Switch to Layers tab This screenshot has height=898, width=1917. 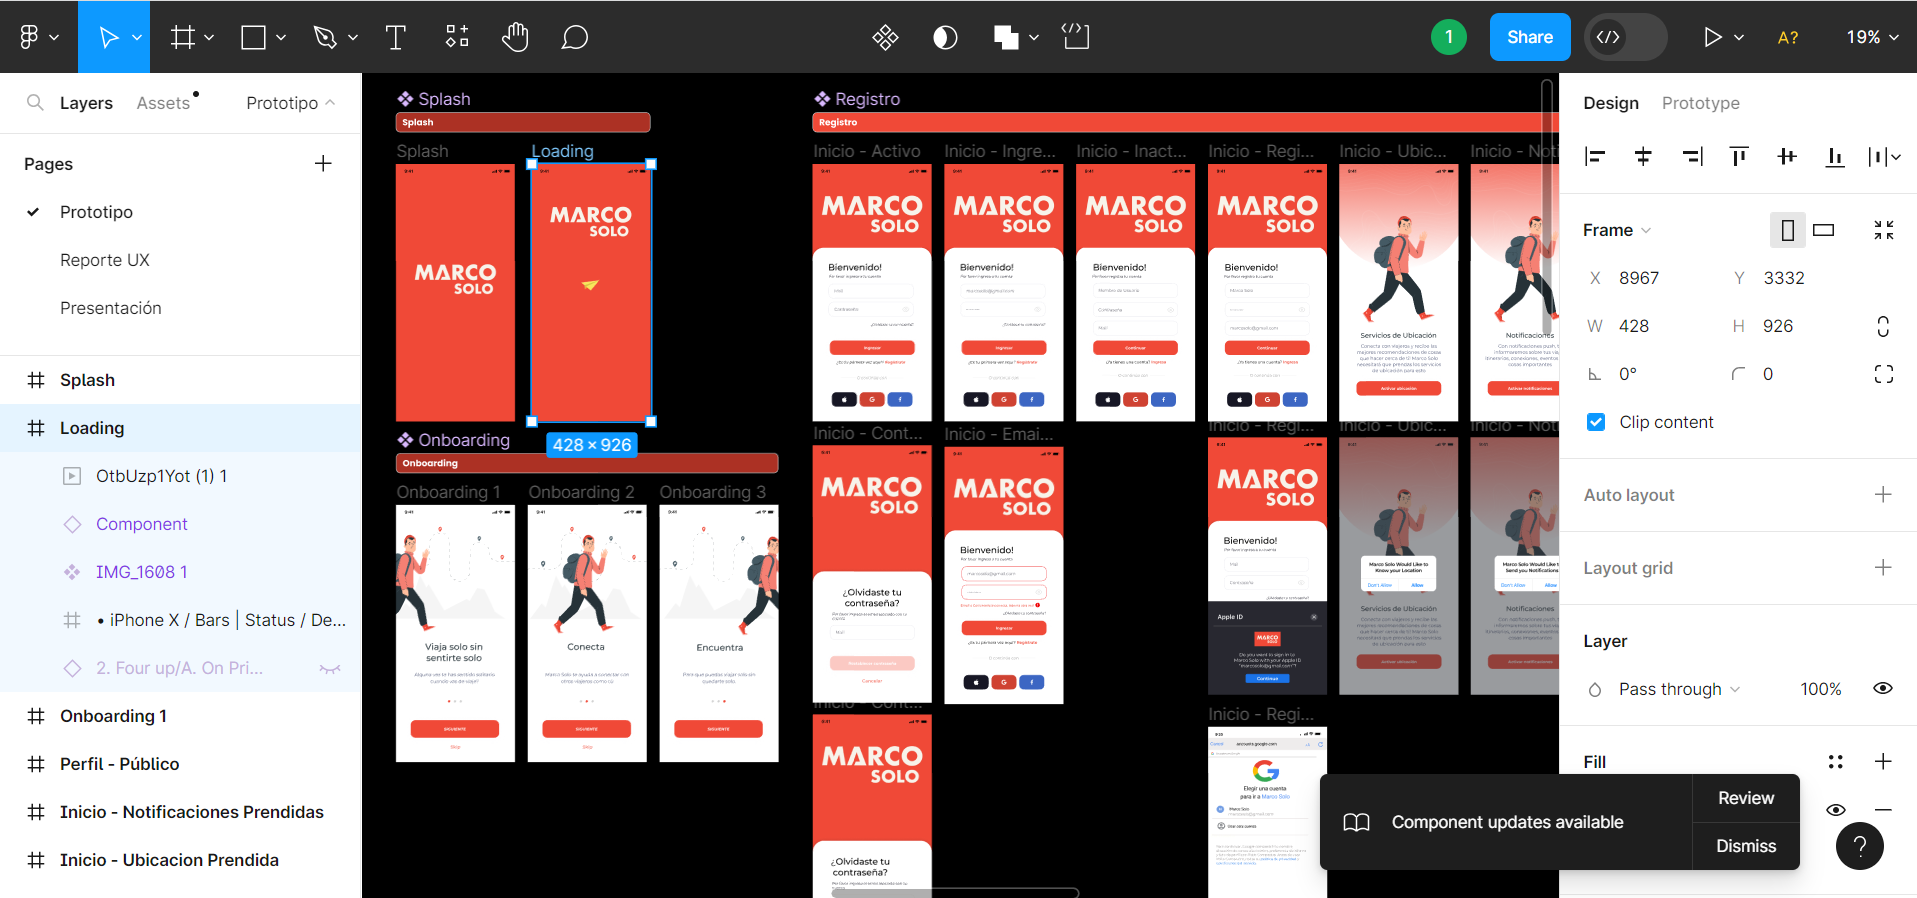[86, 103]
